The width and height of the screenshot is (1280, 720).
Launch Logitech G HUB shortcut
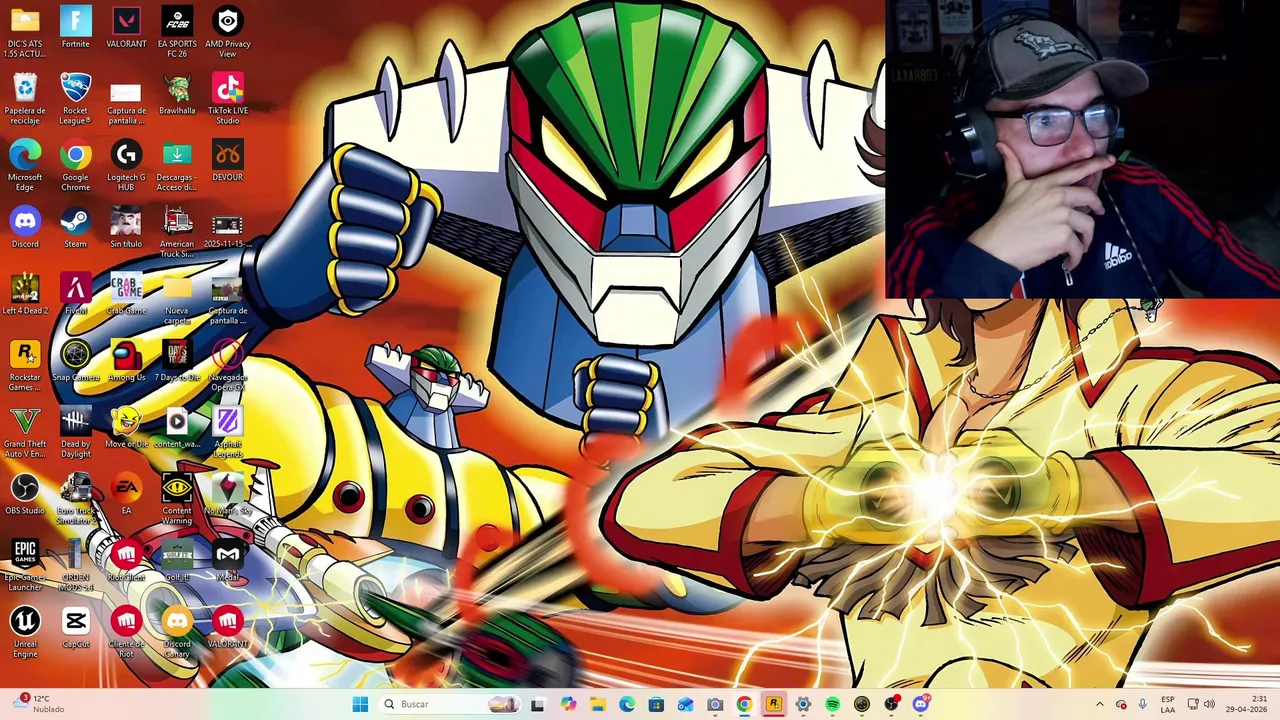click(x=126, y=166)
